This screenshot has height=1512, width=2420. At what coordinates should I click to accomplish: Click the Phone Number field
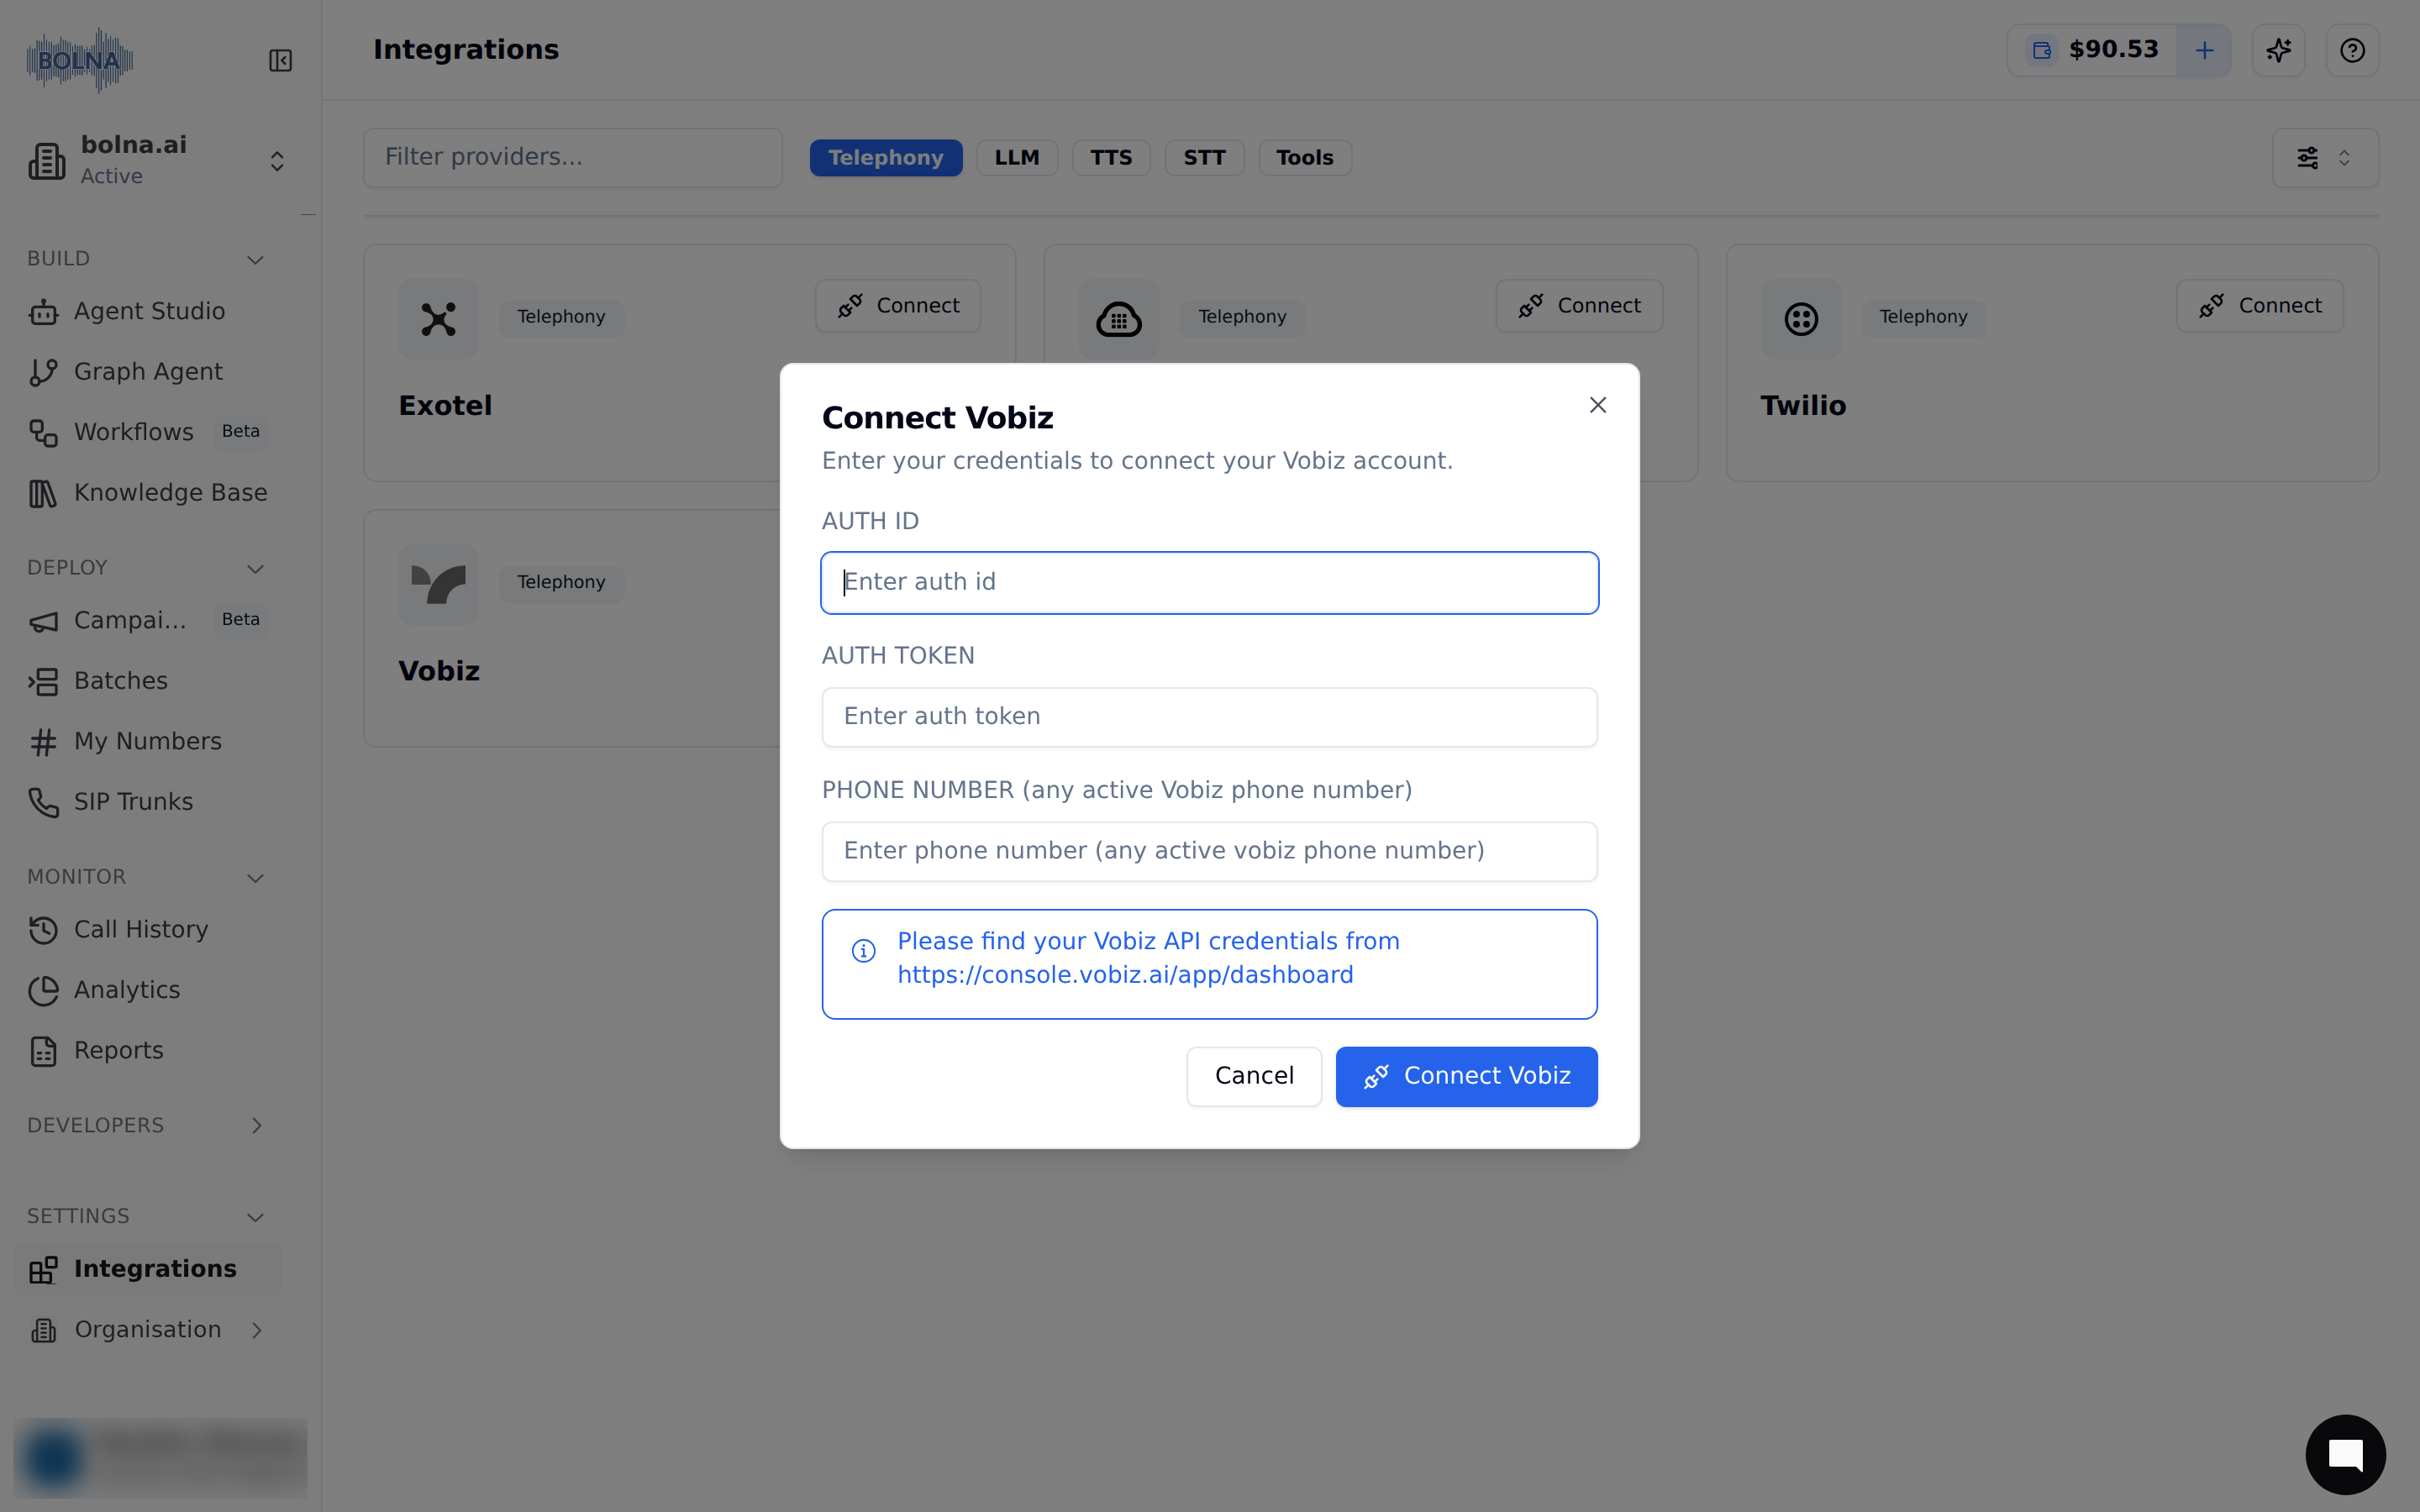(x=1209, y=851)
